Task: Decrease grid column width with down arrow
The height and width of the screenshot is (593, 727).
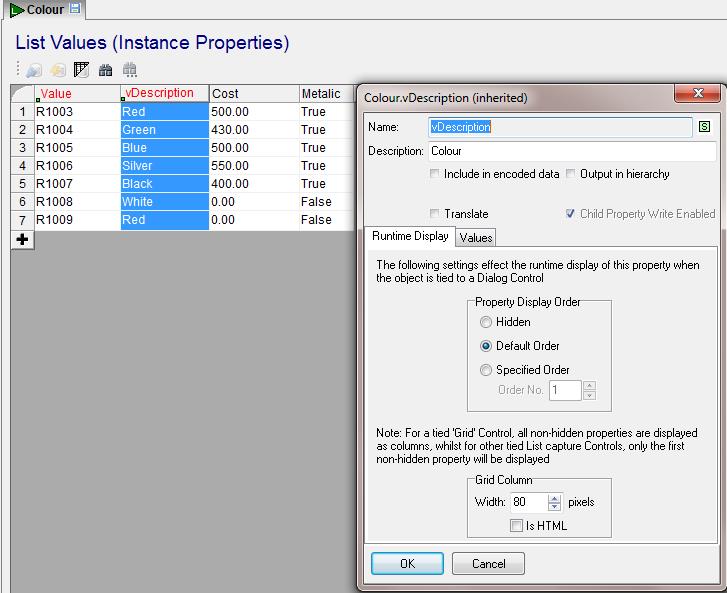Action: click(556, 507)
